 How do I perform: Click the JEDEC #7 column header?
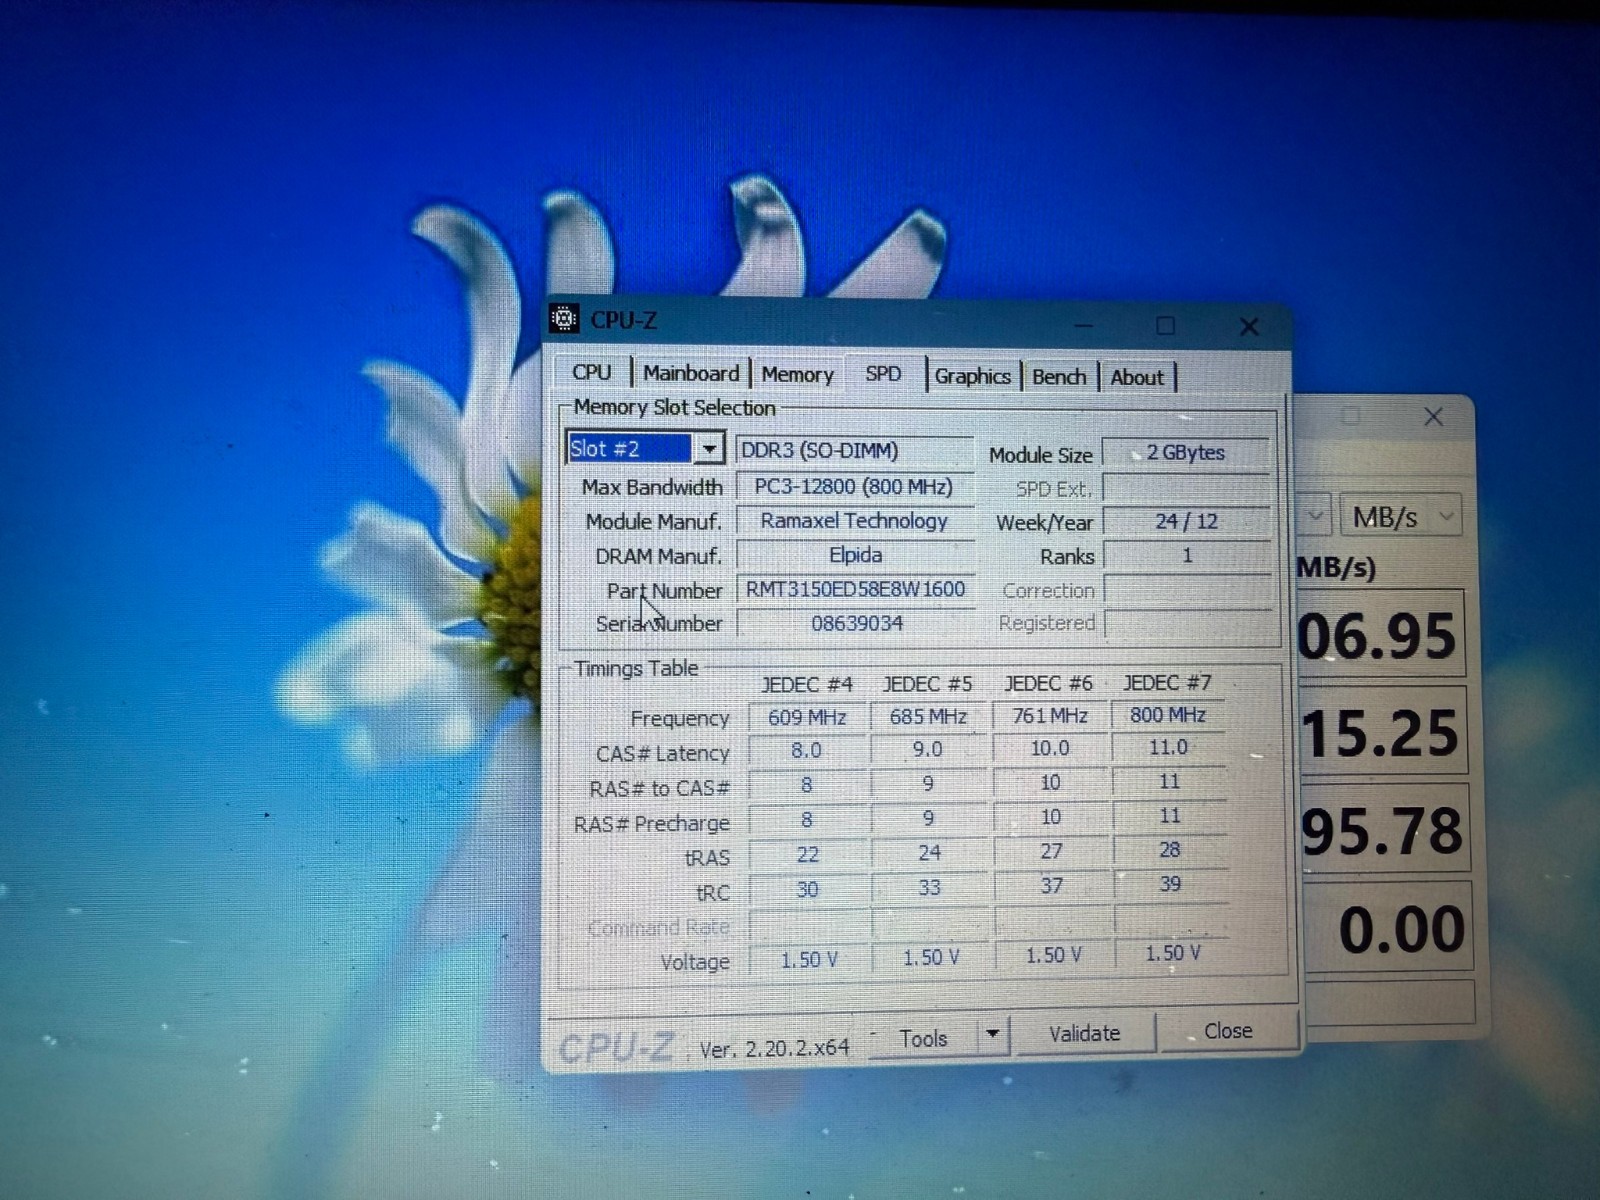click(1167, 682)
